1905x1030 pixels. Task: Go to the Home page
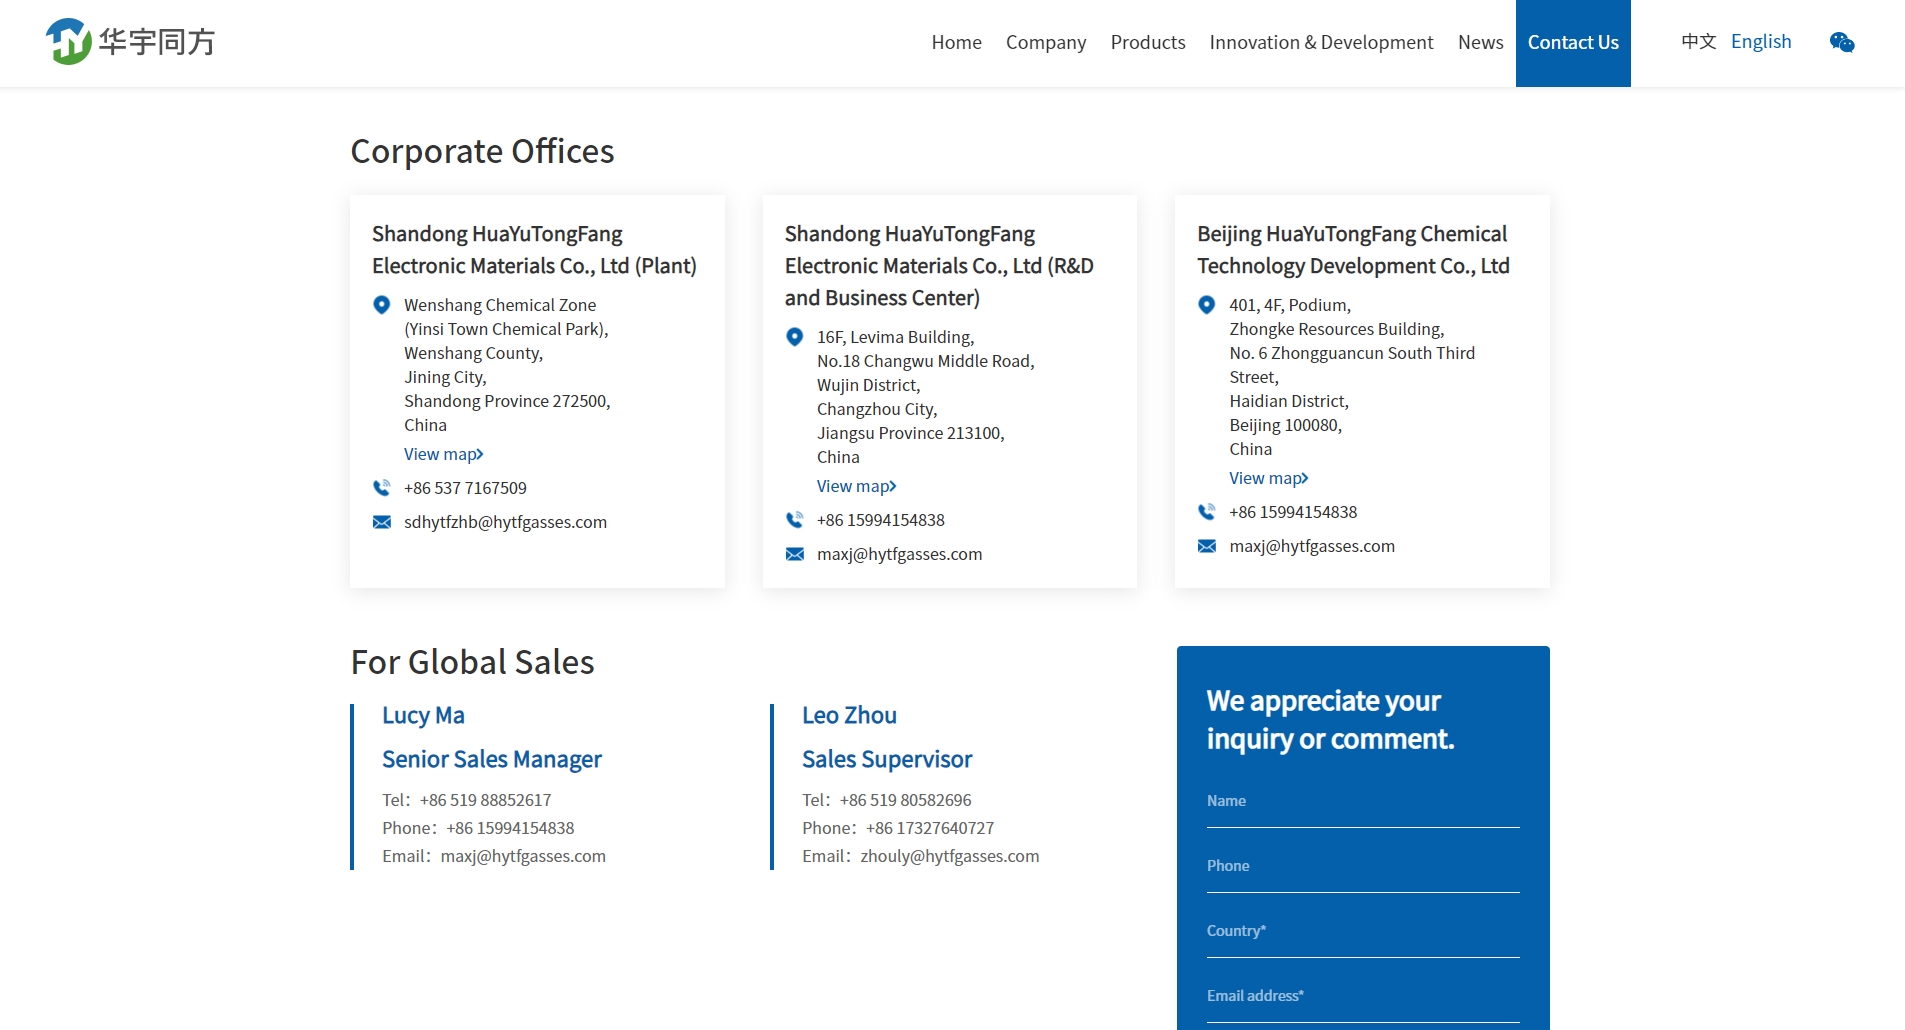click(956, 42)
